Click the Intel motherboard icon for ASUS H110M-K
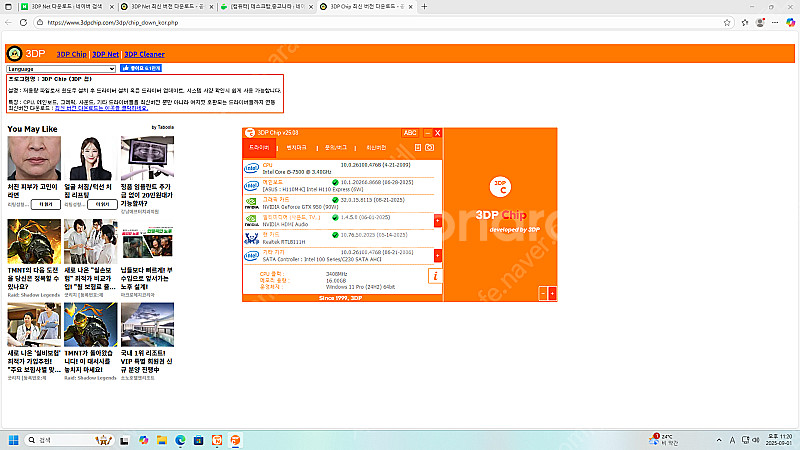Screen dimensions: 800x450 pyautogui.click(x=252, y=186)
